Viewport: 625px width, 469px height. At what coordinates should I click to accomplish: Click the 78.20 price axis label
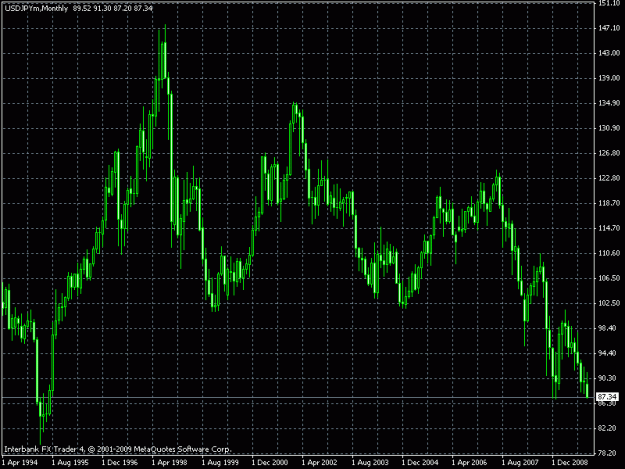click(607, 453)
